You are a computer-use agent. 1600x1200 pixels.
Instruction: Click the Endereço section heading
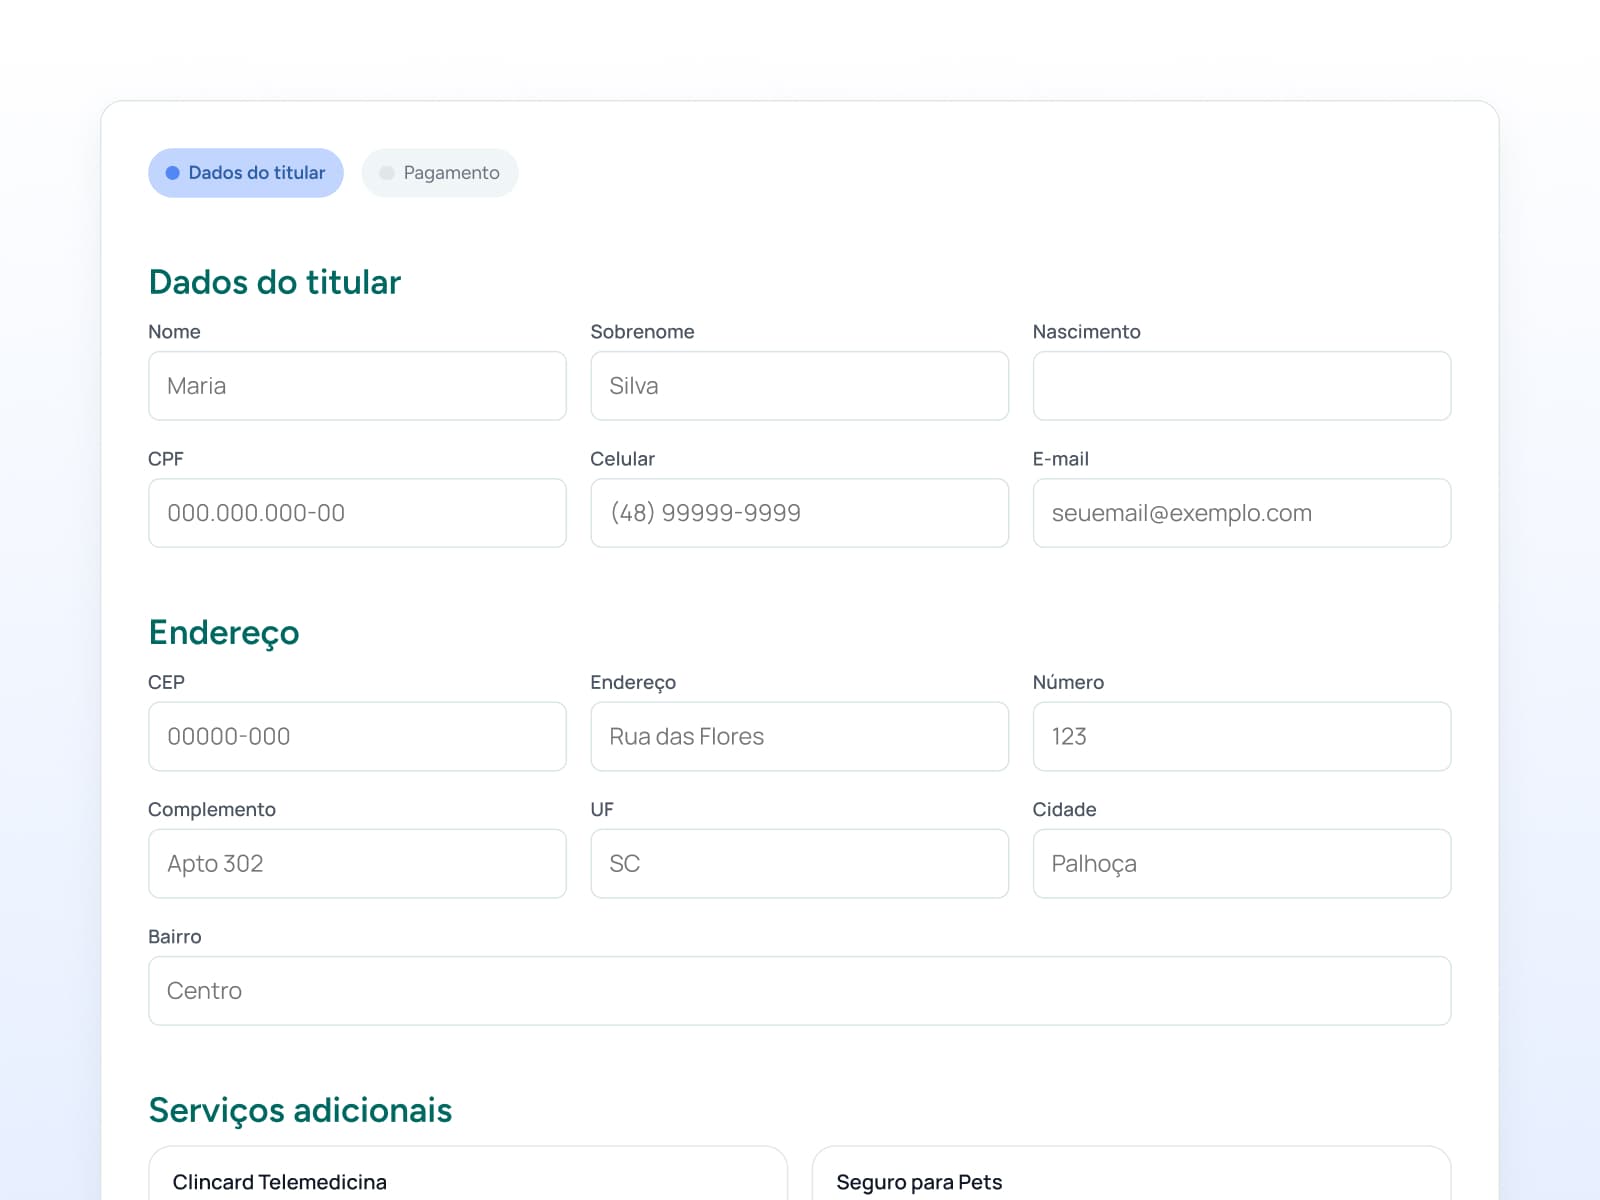(224, 633)
